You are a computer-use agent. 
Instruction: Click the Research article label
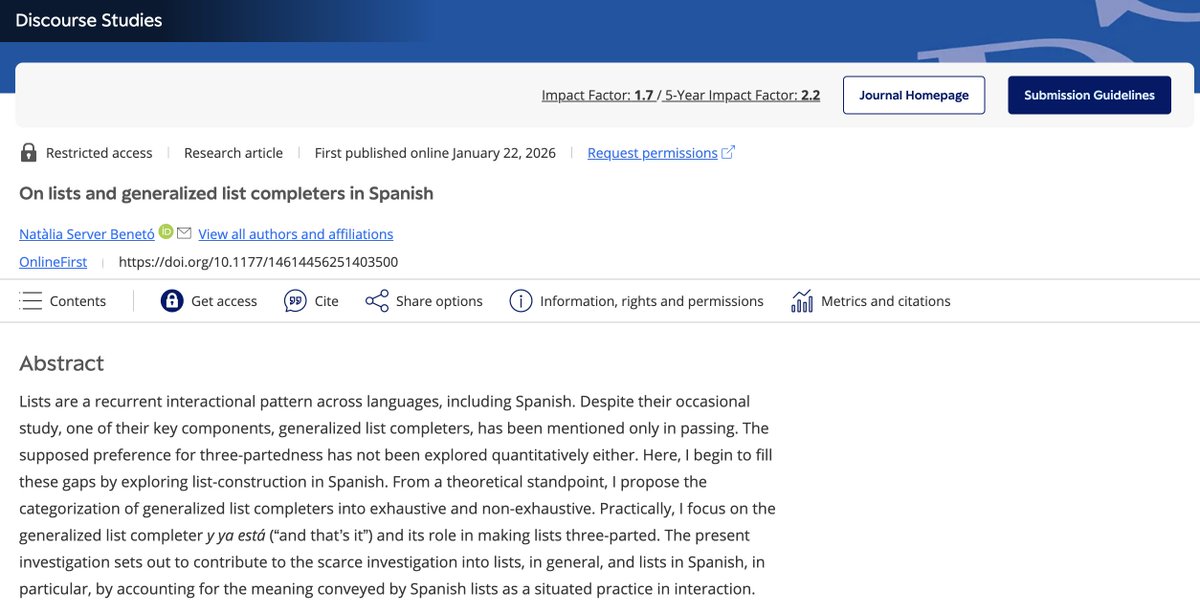tap(234, 153)
